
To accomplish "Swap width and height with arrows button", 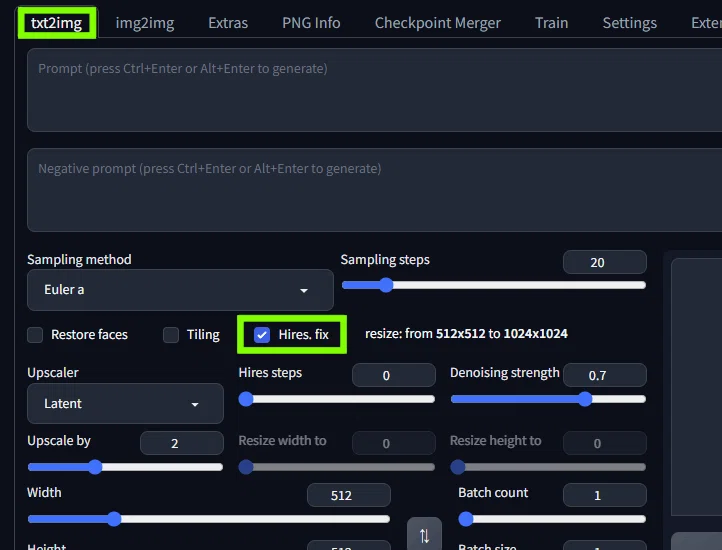I will point(424,534).
